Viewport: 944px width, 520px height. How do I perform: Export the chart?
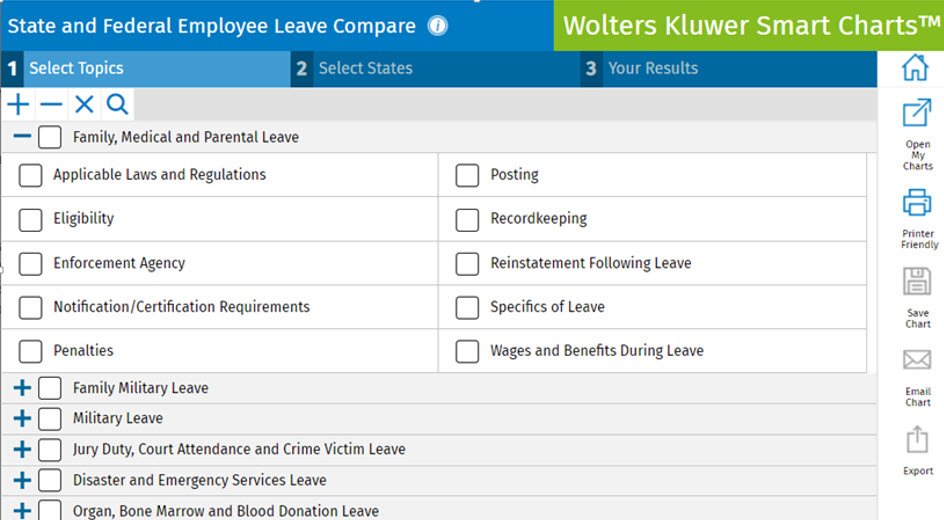pyautogui.click(x=917, y=449)
